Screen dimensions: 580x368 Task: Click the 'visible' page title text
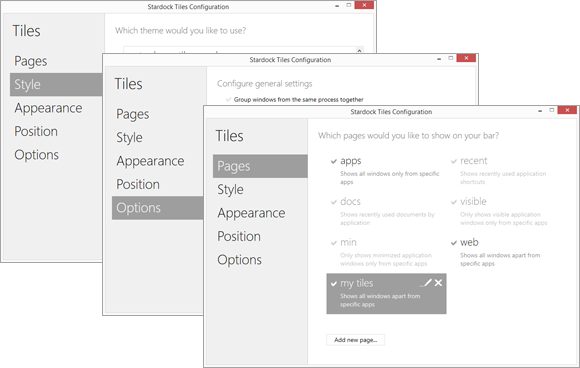click(473, 202)
